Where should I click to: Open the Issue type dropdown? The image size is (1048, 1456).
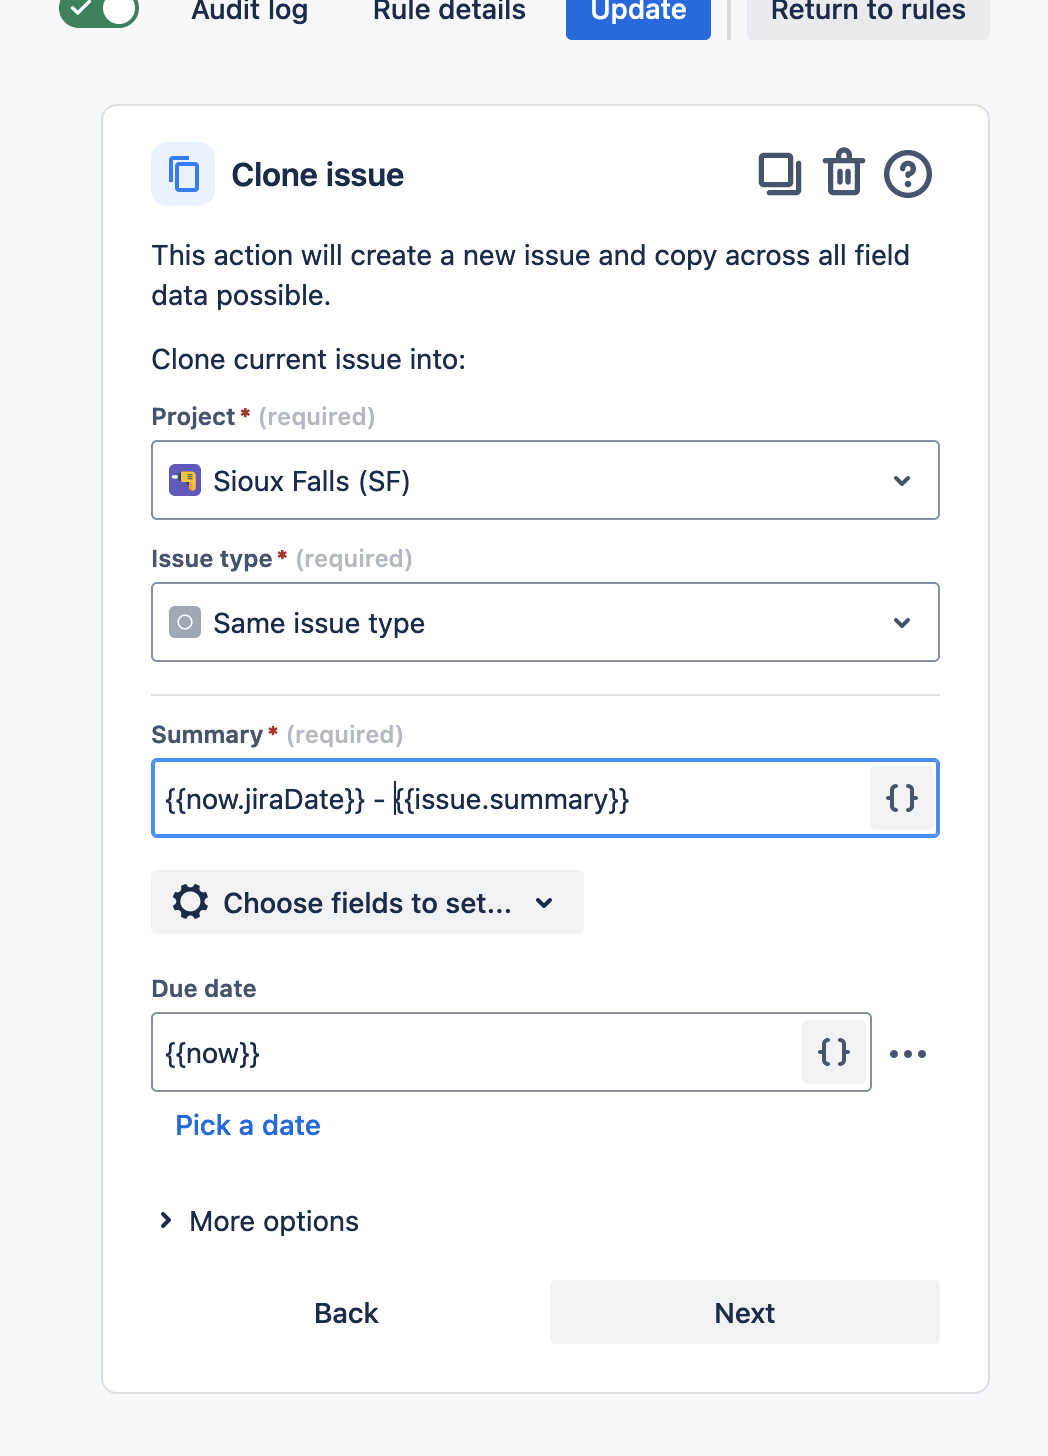[x=545, y=623]
